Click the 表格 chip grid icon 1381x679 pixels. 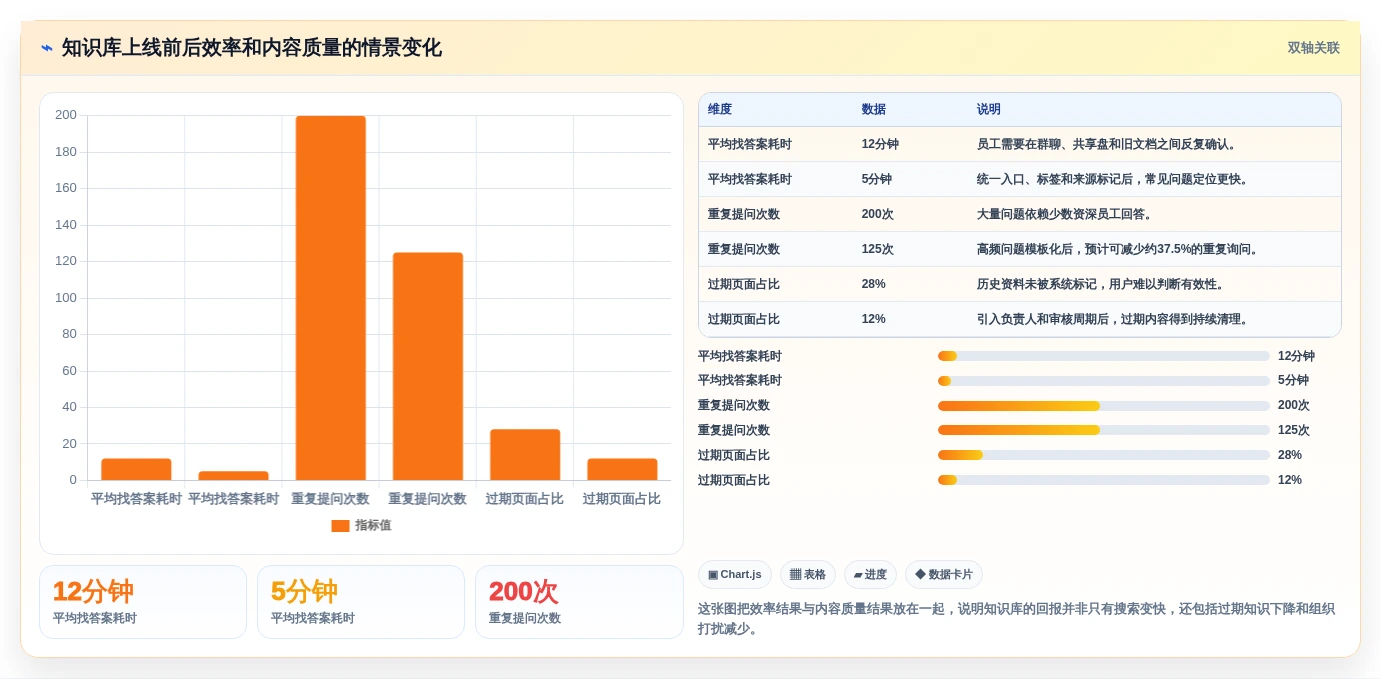coord(795,575)
